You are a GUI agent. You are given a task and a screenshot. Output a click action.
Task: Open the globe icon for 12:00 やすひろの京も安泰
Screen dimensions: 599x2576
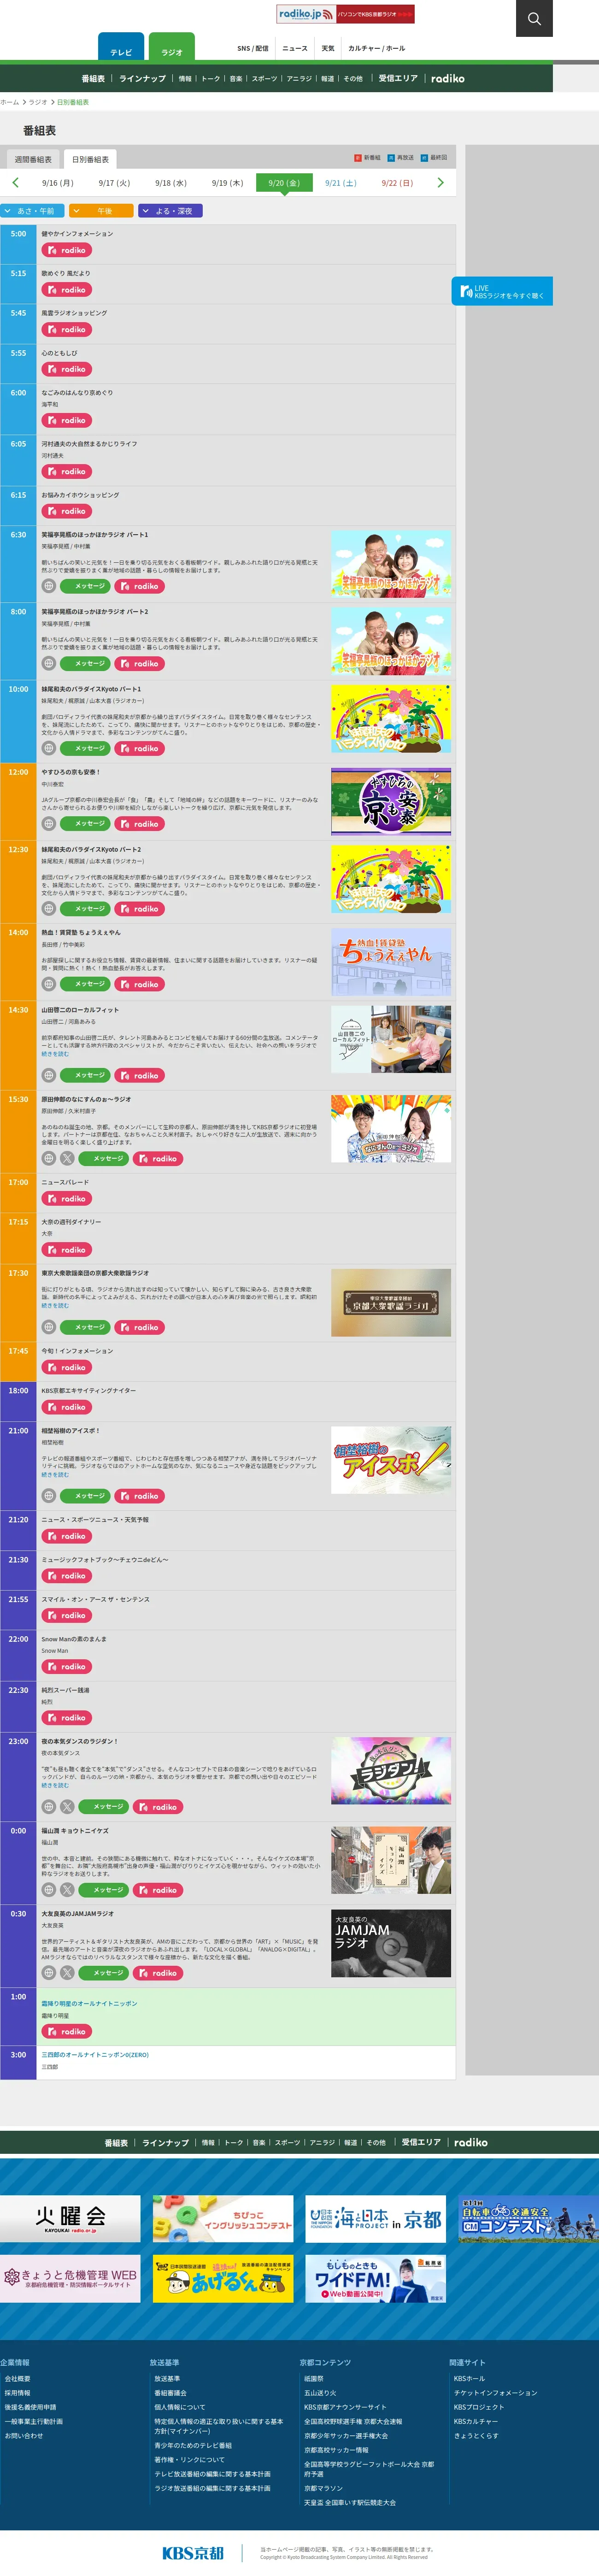point(48,824)
